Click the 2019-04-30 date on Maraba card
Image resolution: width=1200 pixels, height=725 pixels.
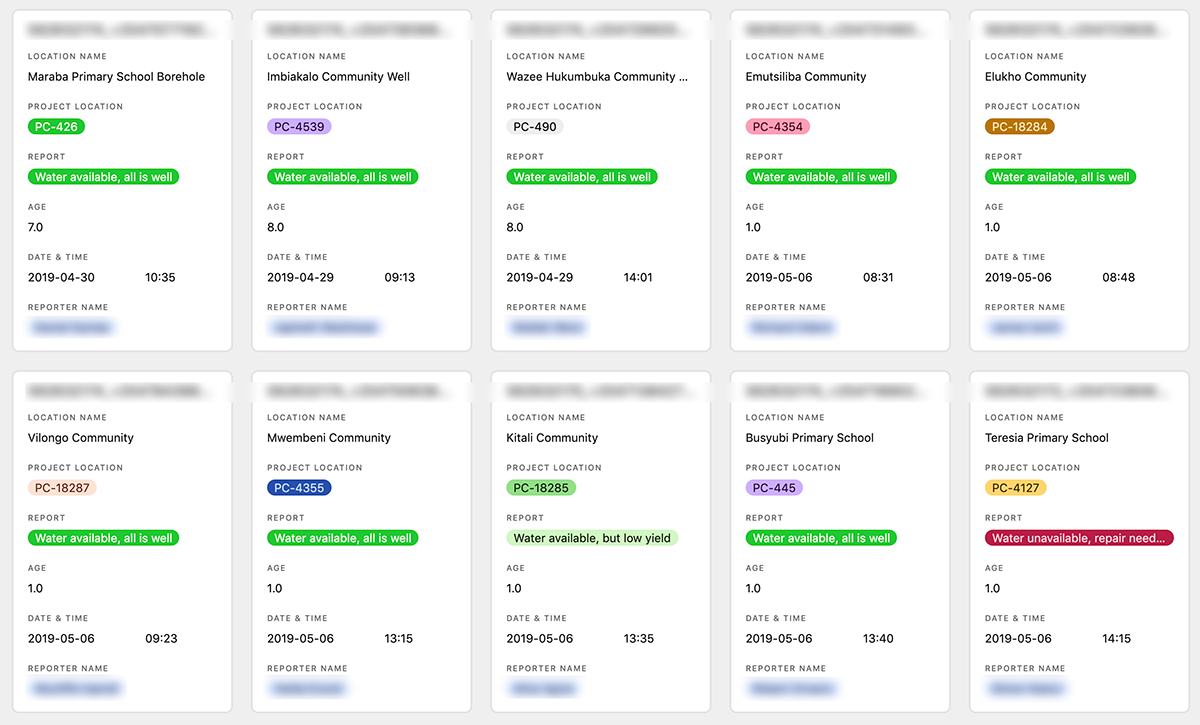61,277
